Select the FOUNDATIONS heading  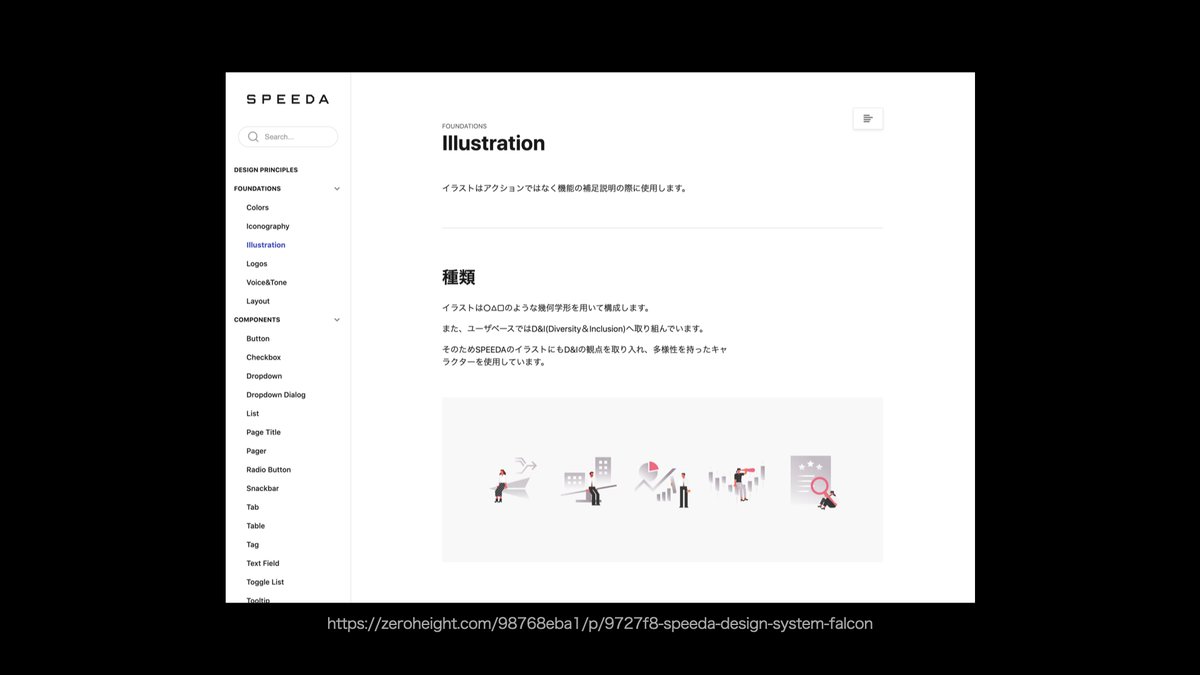pos(257,189)
